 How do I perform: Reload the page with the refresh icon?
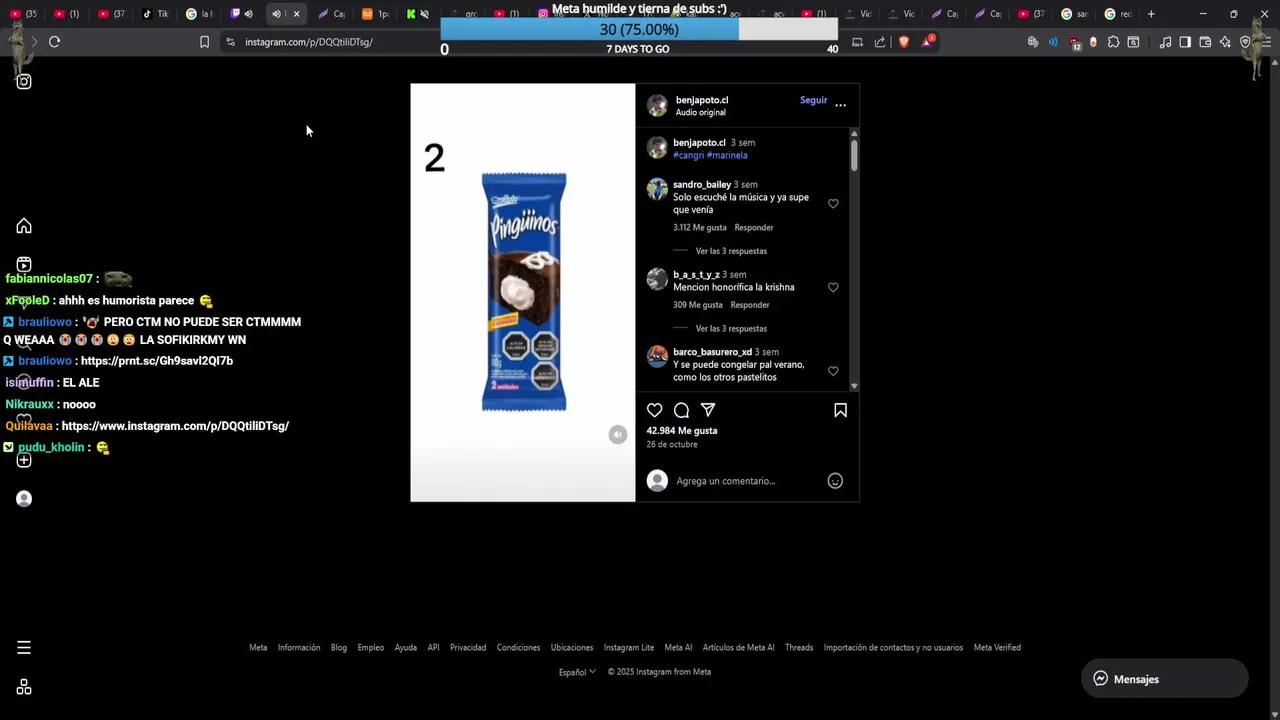click(x=54, y=42)
